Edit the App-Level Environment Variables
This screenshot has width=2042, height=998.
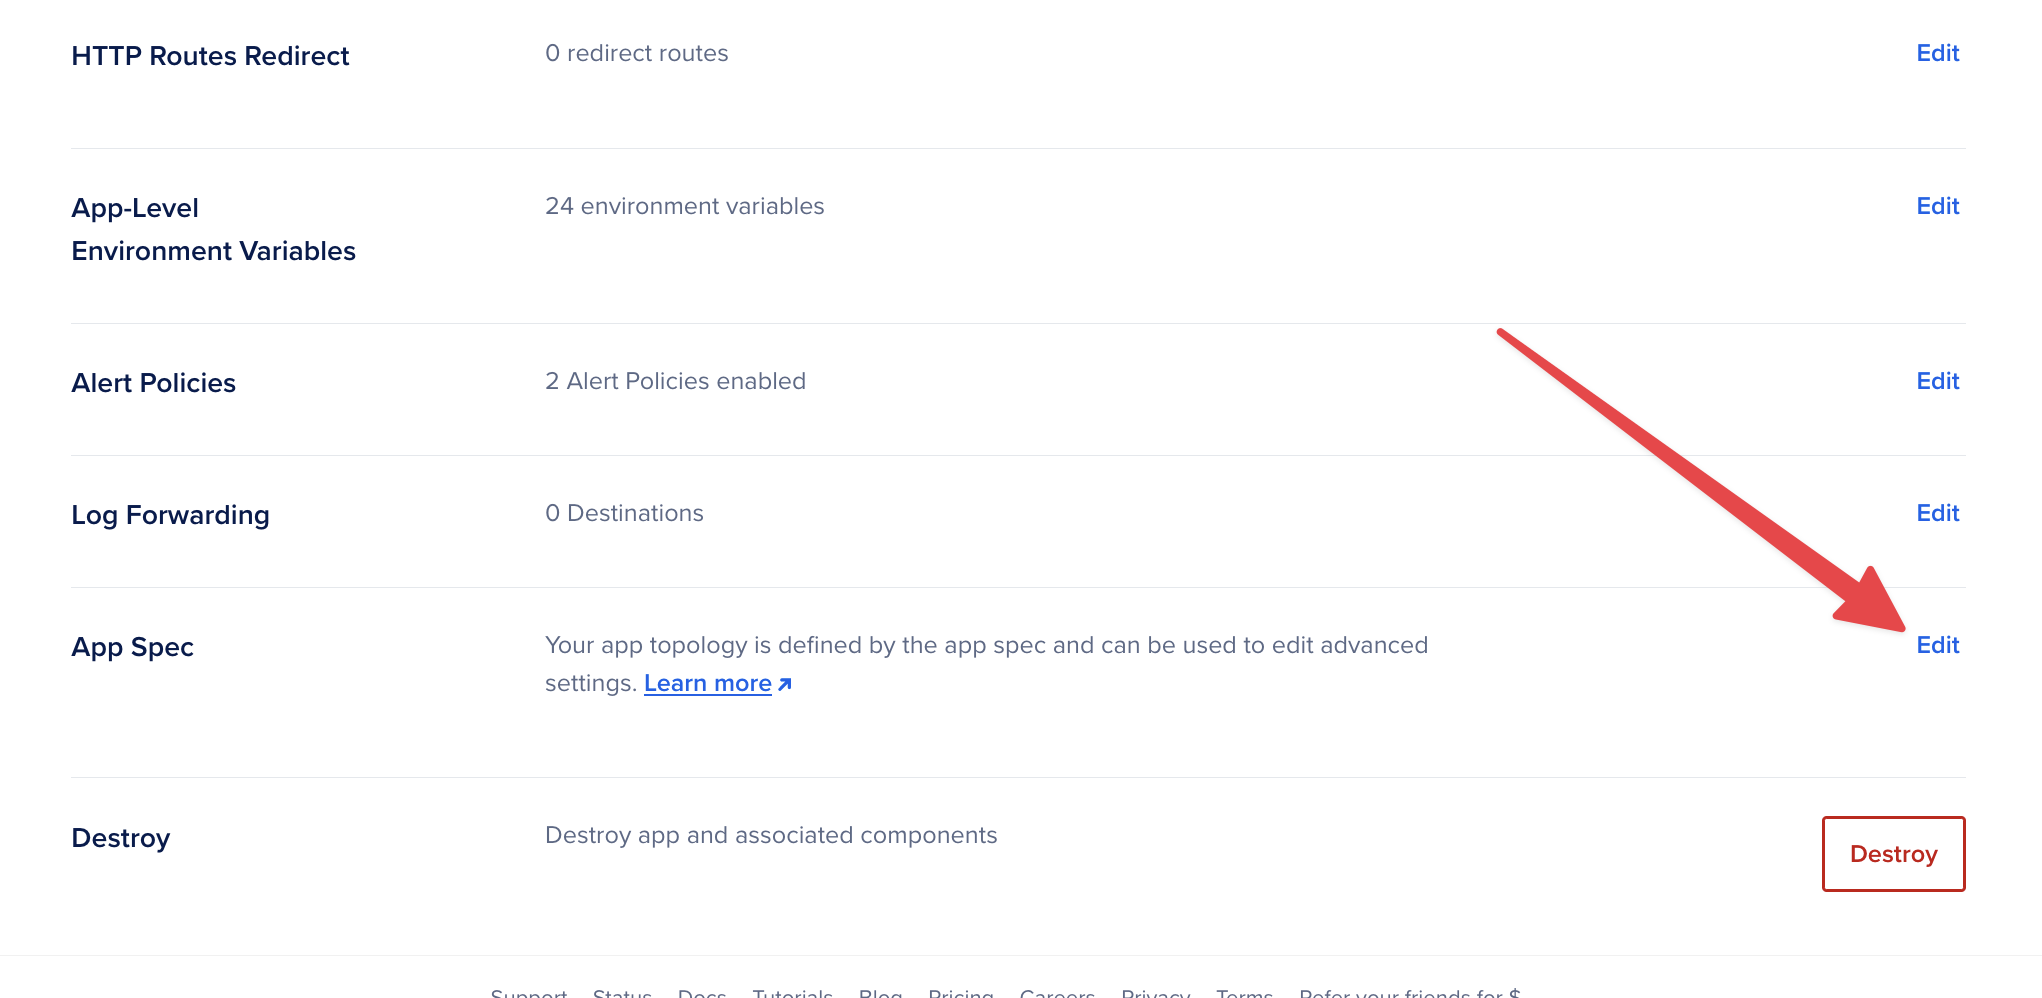coord(1937,206)
